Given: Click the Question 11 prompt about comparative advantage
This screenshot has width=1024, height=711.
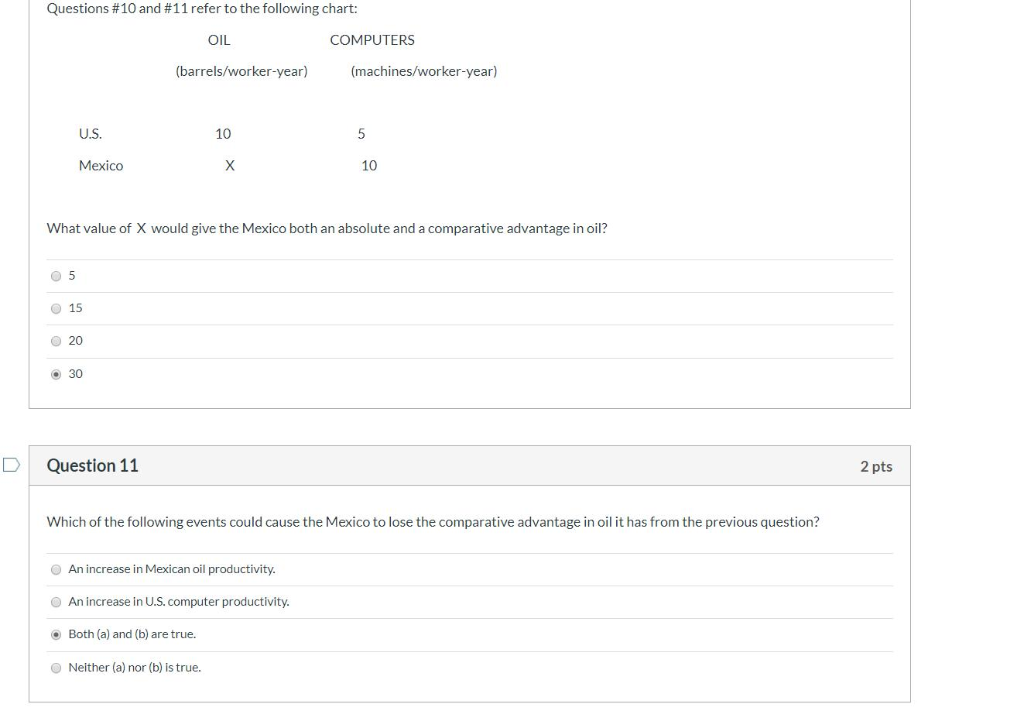Looking at the screenshot, I should 432,521.
